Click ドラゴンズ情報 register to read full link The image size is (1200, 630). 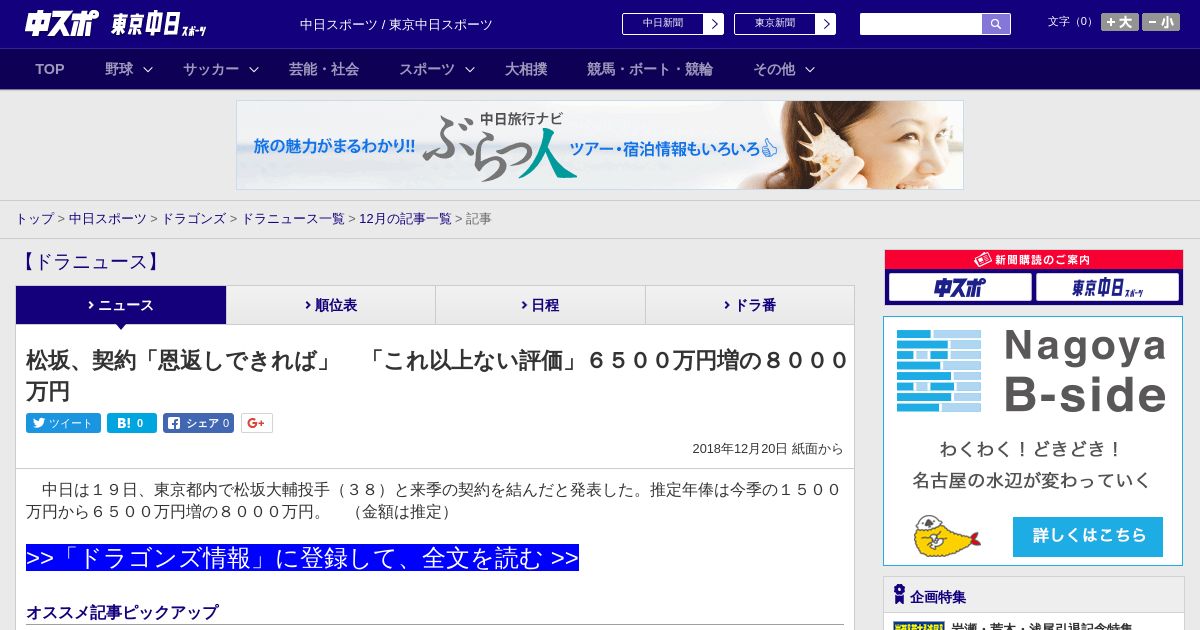(302, 558)
